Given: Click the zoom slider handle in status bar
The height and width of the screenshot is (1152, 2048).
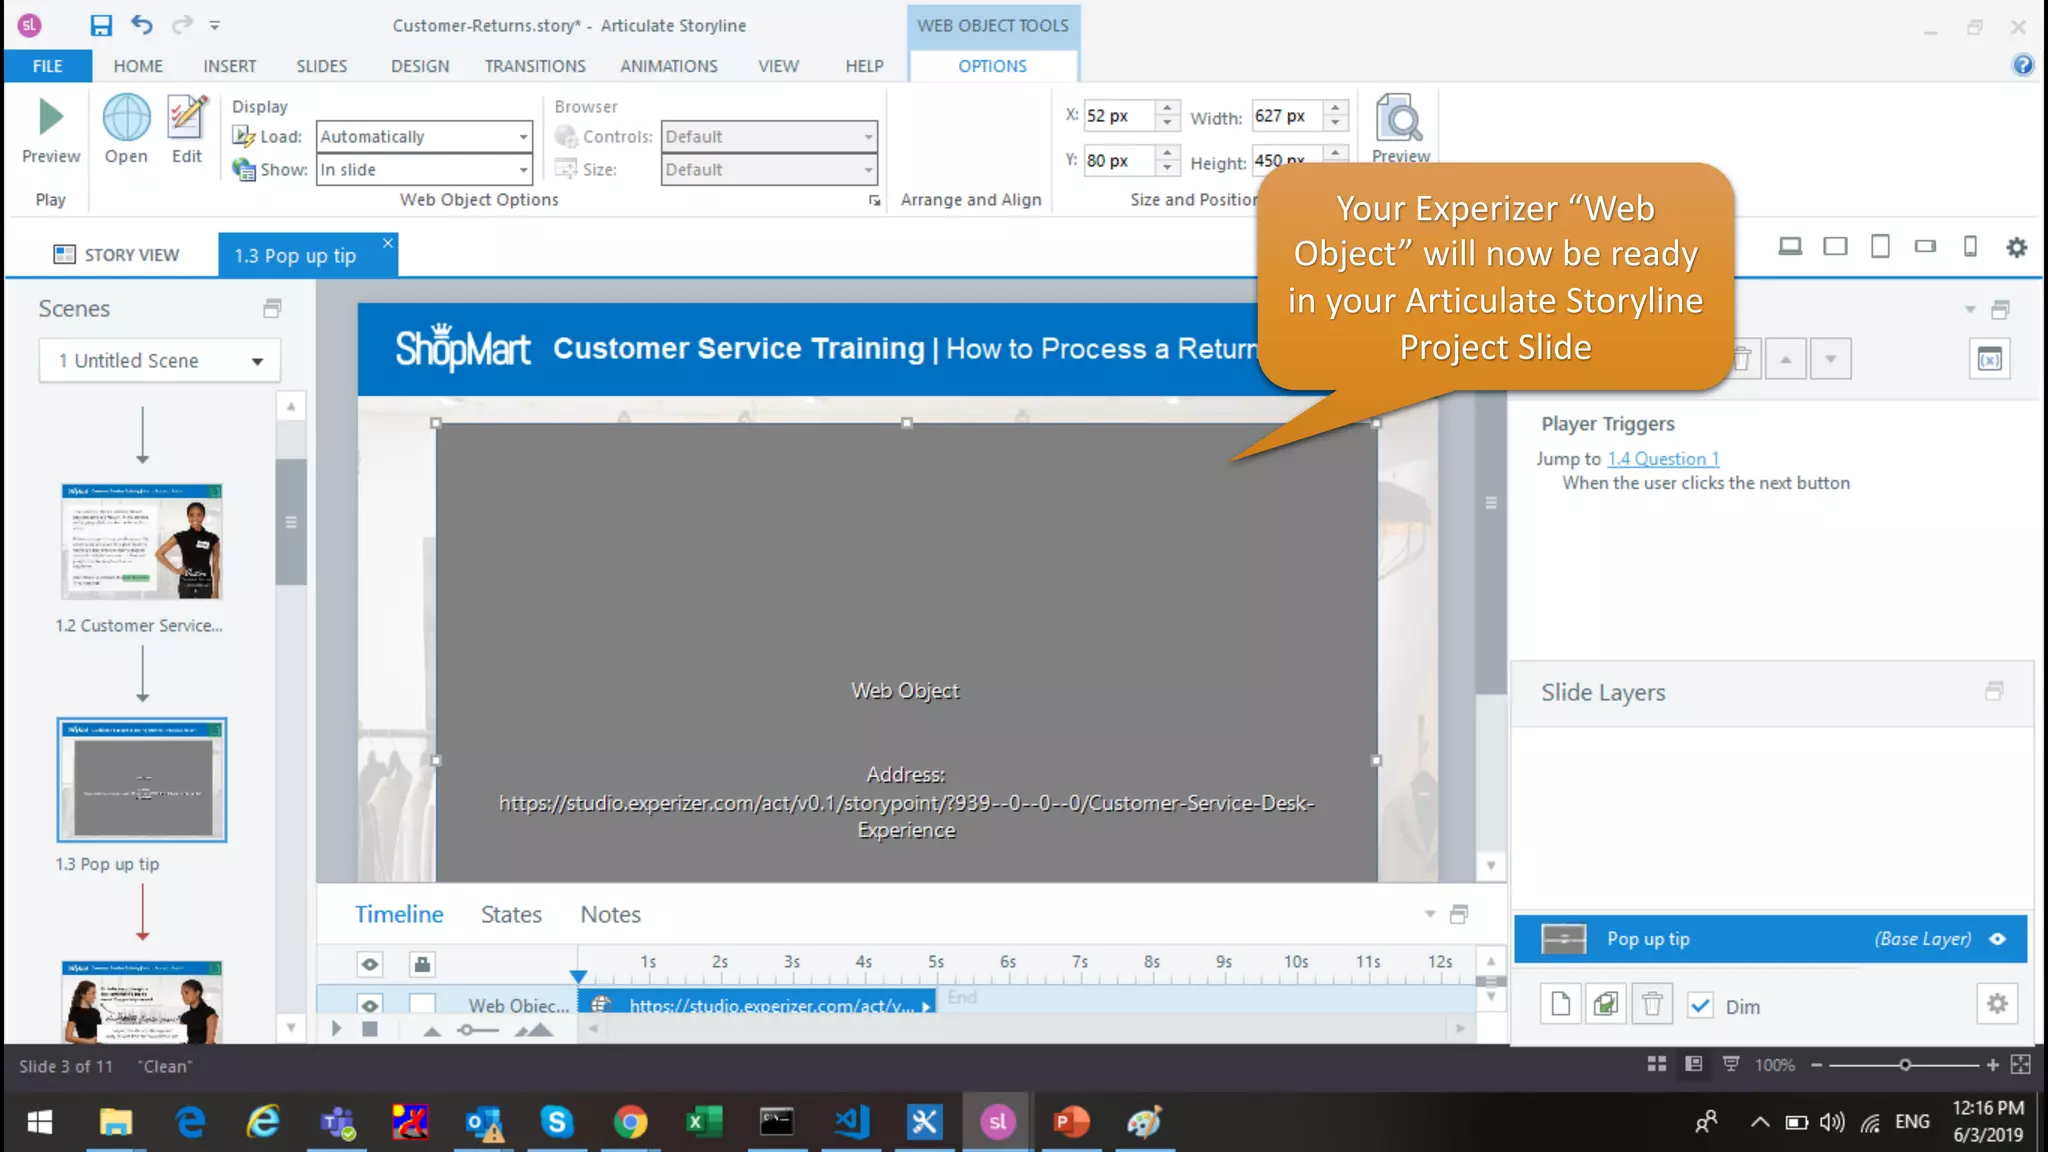Looking at the screenshot, I should pos(1905,1065).
